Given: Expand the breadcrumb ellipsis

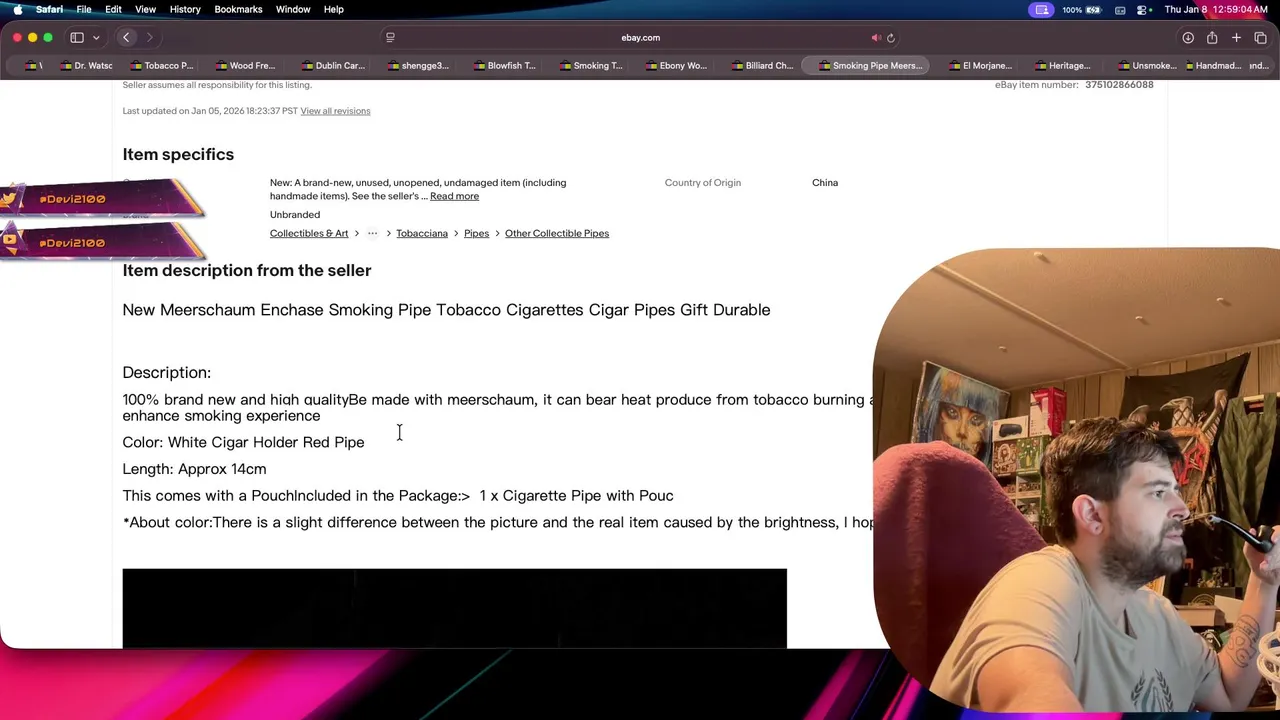Looking at the screenshot, I should (372, 233).
